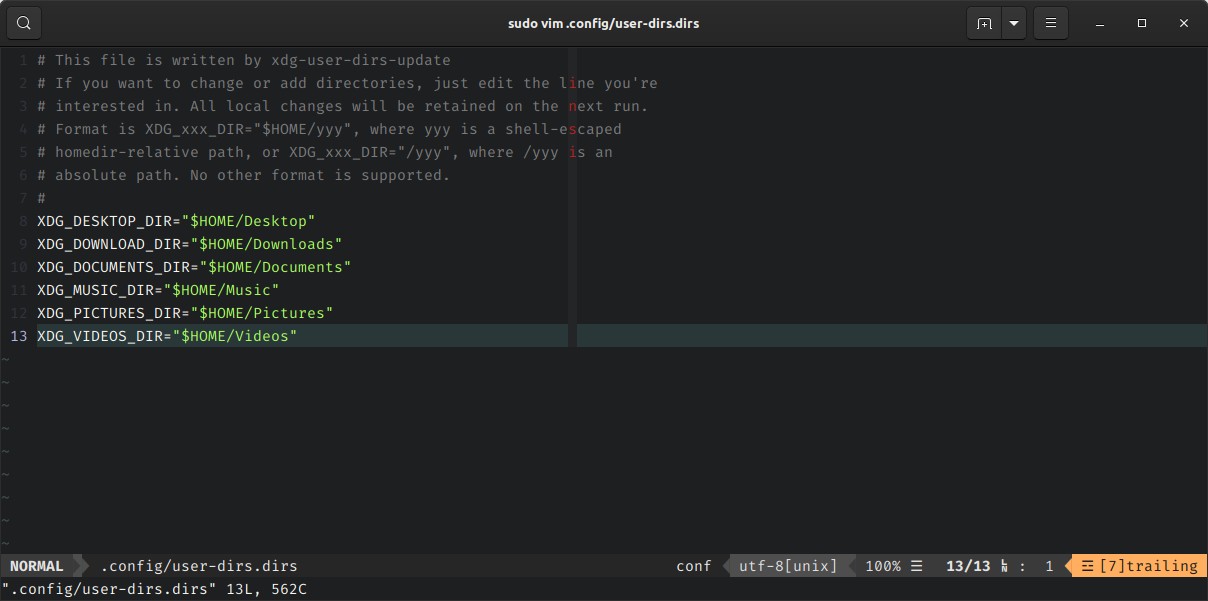Click the "$HOME/Videos" string value
The height and width of the screenshot is (601, 1208).
click(x=235, y=336)
